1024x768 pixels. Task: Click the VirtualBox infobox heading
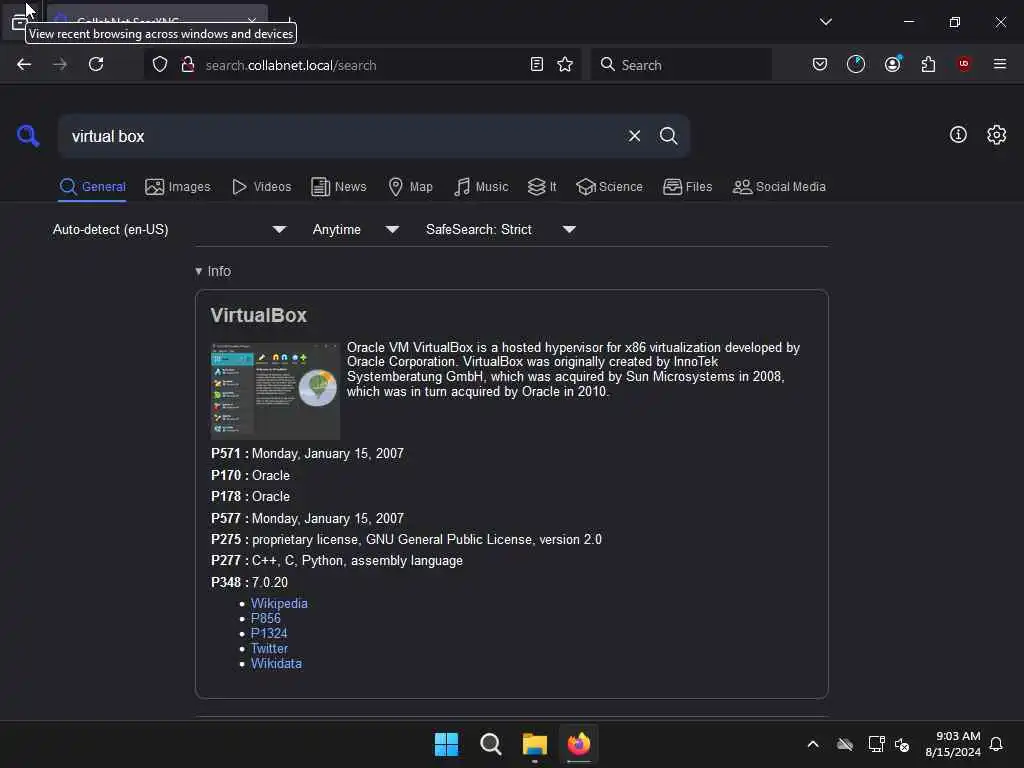(x=259, y=315)
